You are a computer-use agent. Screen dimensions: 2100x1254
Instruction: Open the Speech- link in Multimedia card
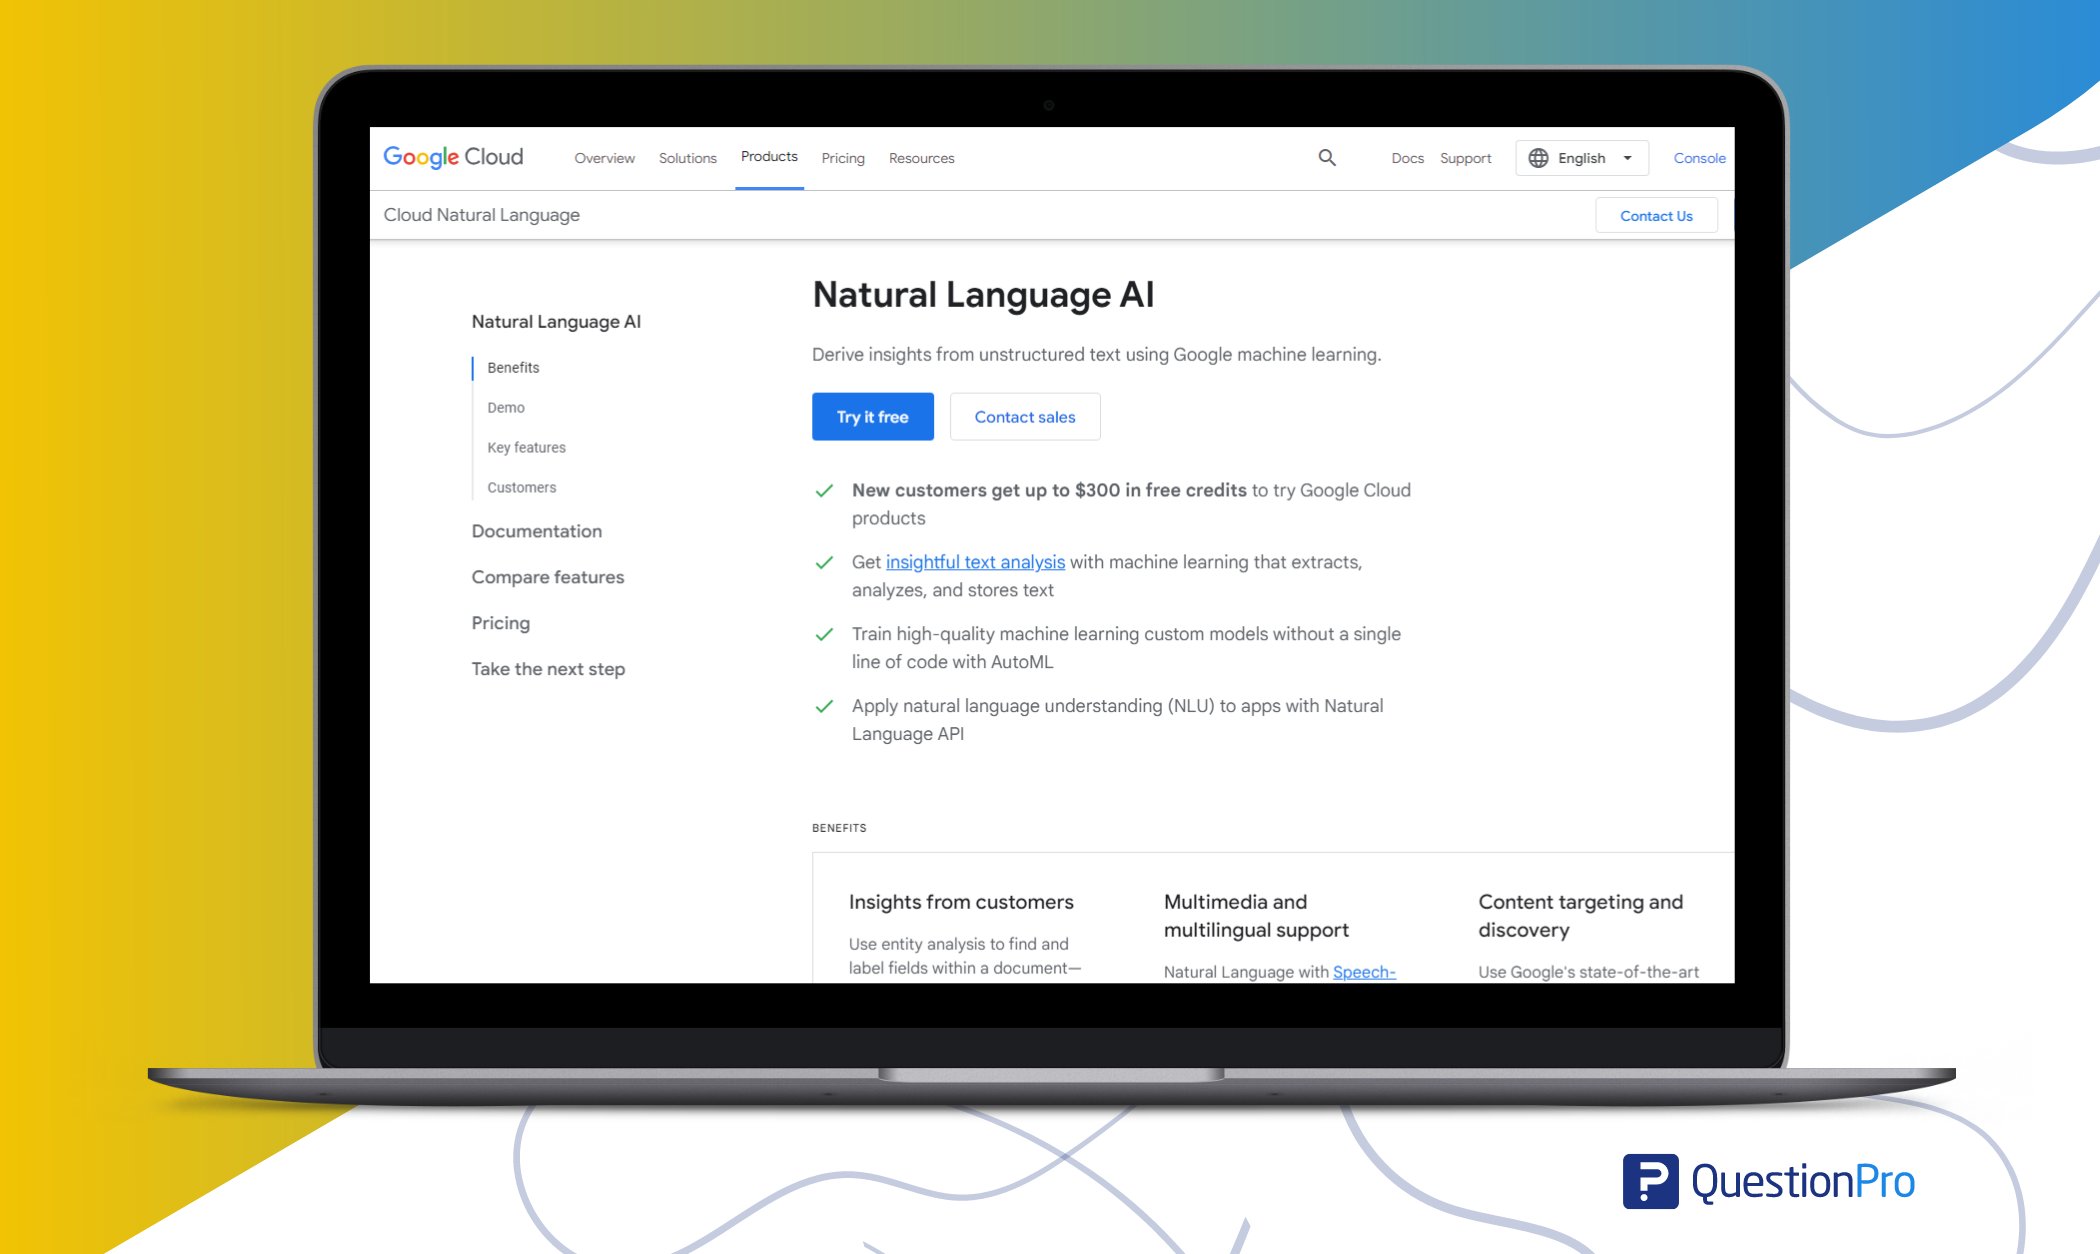[x=1364, y=972]
